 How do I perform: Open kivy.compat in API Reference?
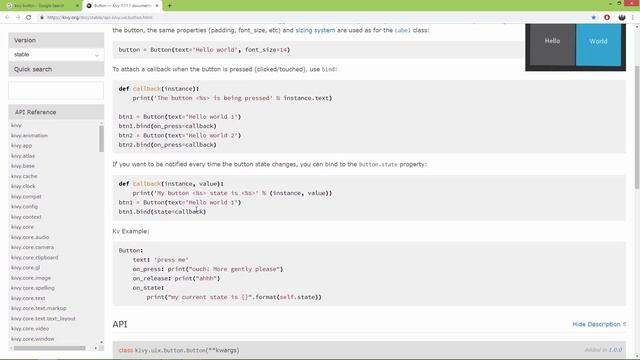pyautogui.click(x=26, y=197)
